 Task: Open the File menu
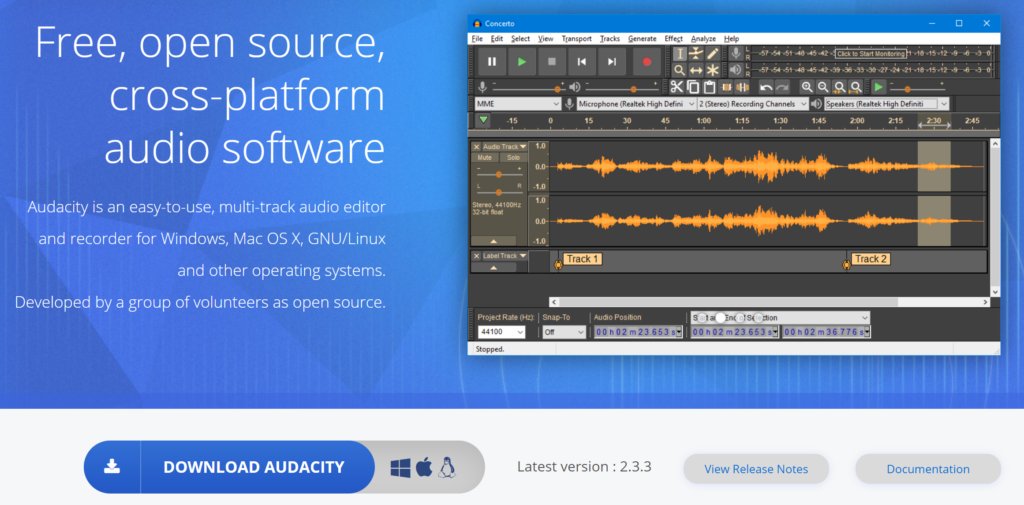[x=477, y=39]
